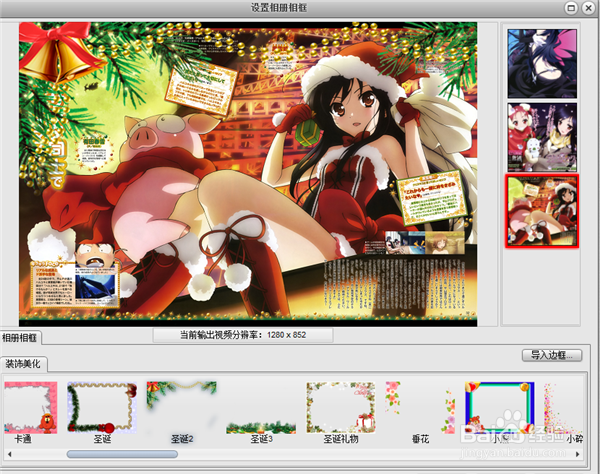Pick the 圣诞2 bell frame
Image resolution: width=600 pixels, height=474 pixels.
(x=182, y=407)
